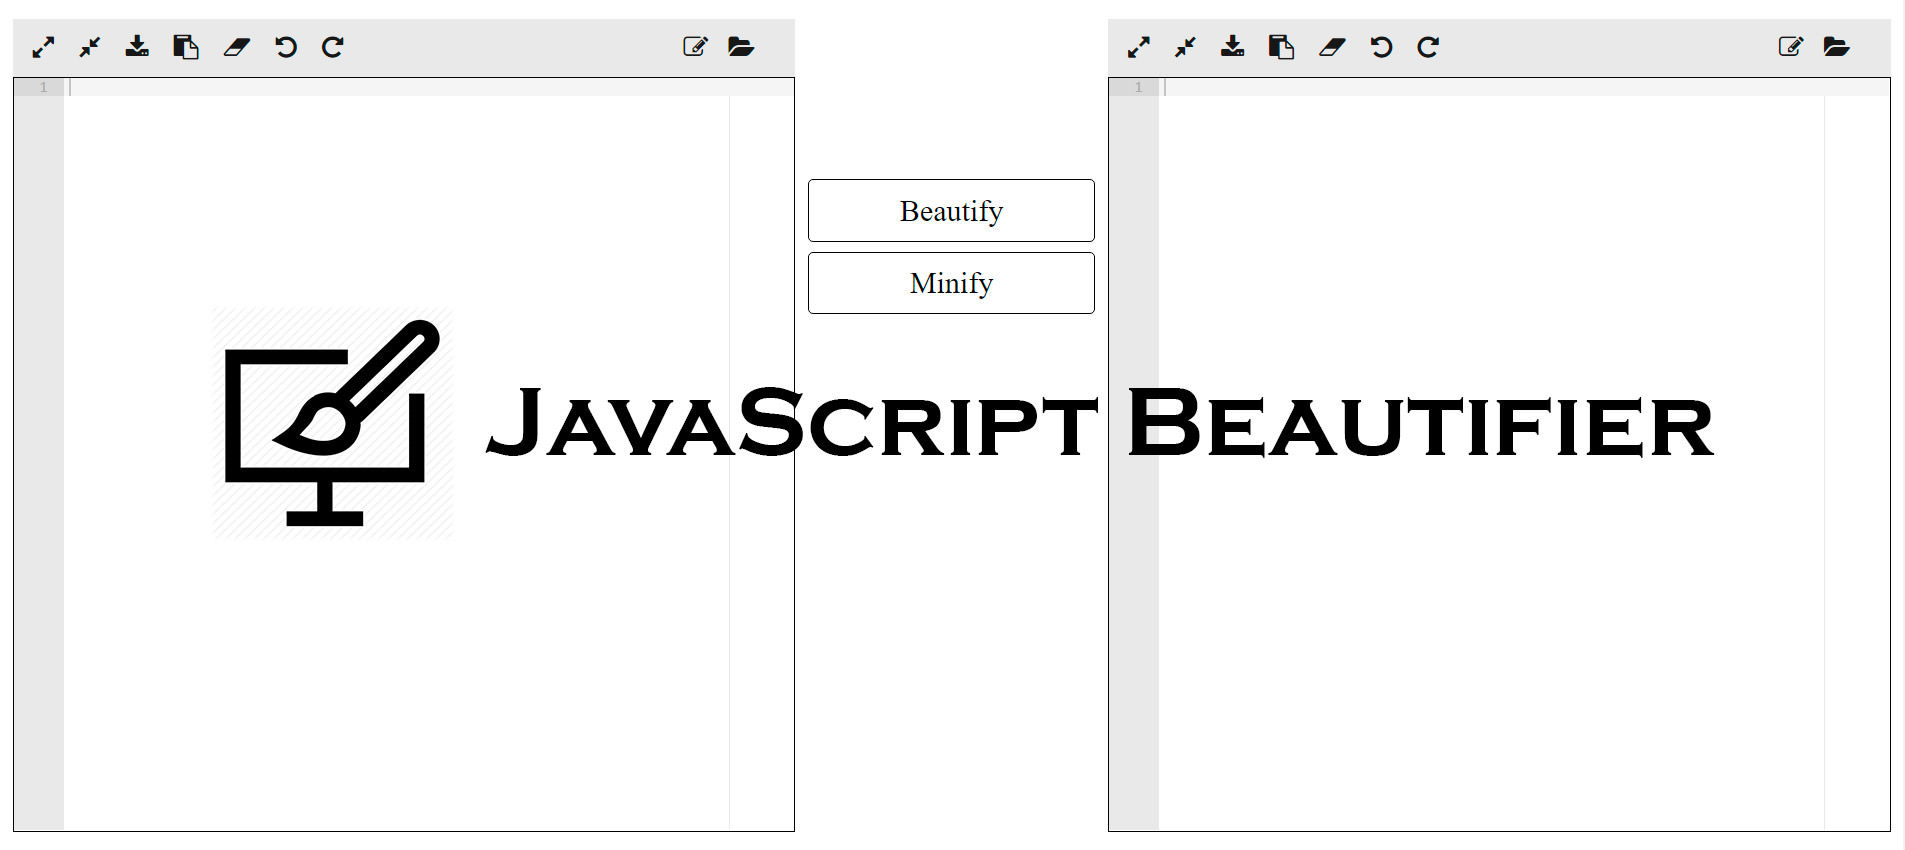The width and height of the screenshot is (1905, 850).
Task: Undo the last change in the right editor
Action: point(1380,47)
